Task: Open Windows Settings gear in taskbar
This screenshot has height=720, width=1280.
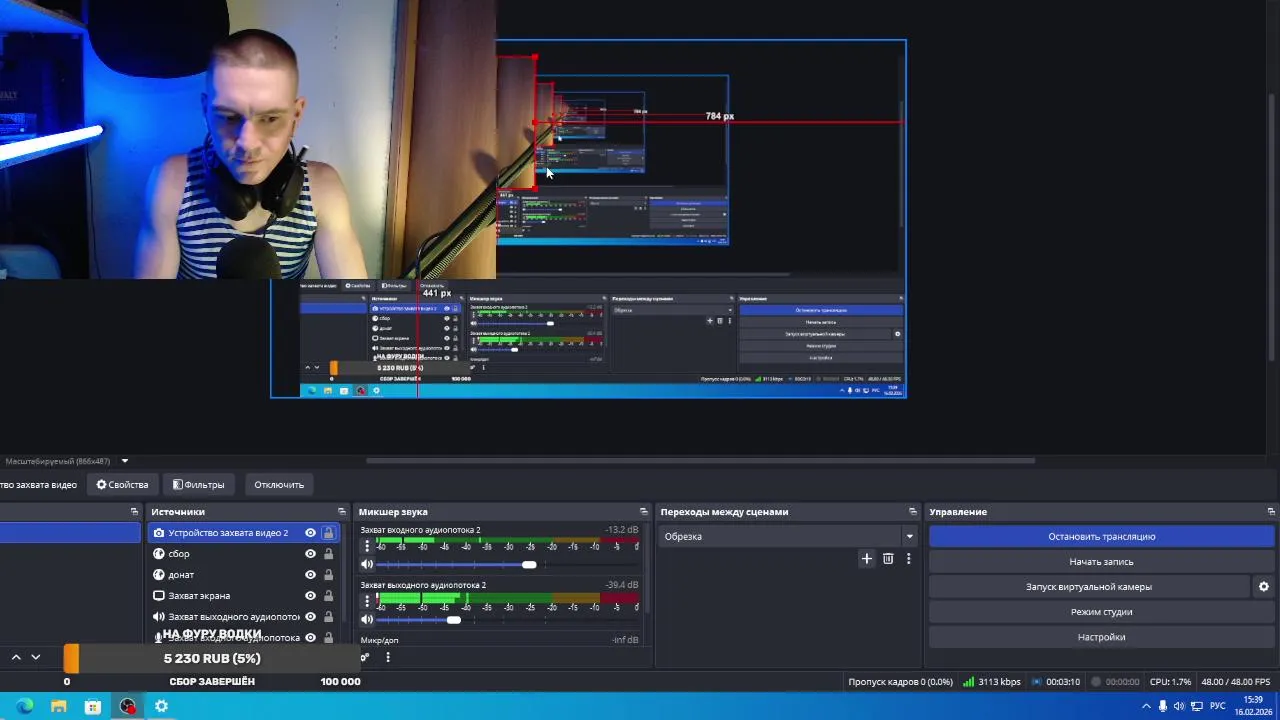Action: 161,706
